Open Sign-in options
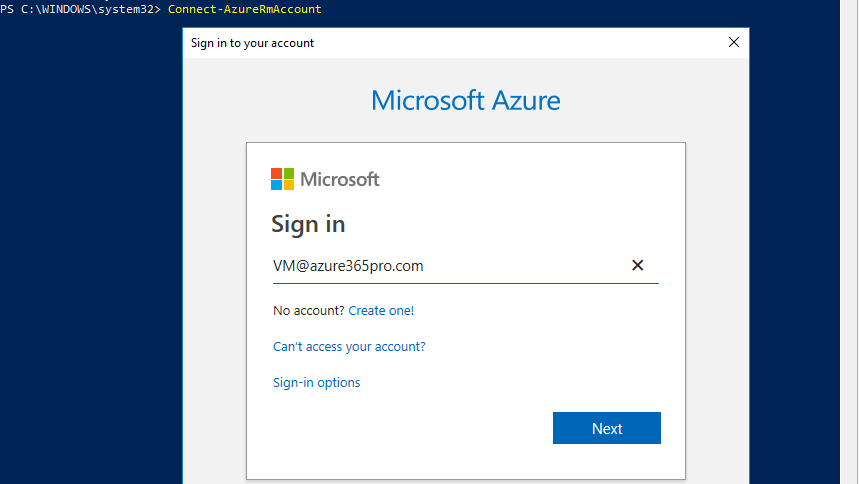 (317, 383)
